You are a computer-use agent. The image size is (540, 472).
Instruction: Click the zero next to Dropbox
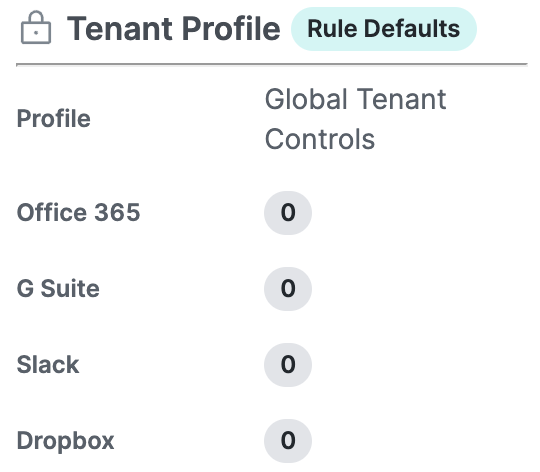[x=288, y=441]
